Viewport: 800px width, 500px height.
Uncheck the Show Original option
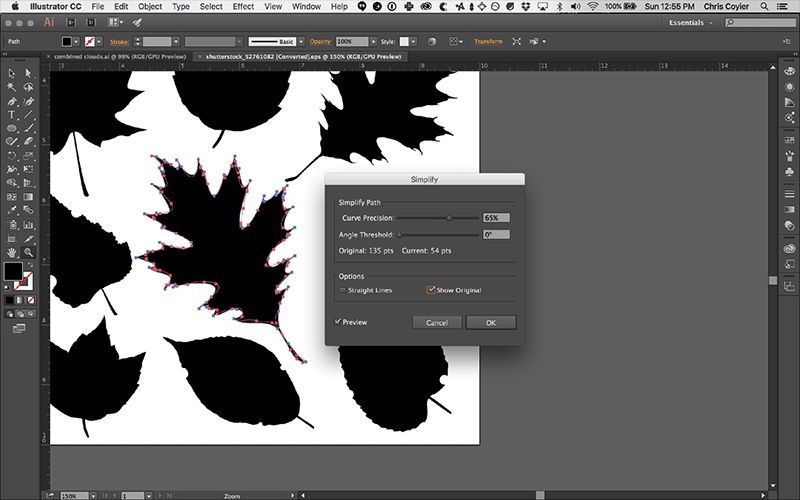coord(431,290)
